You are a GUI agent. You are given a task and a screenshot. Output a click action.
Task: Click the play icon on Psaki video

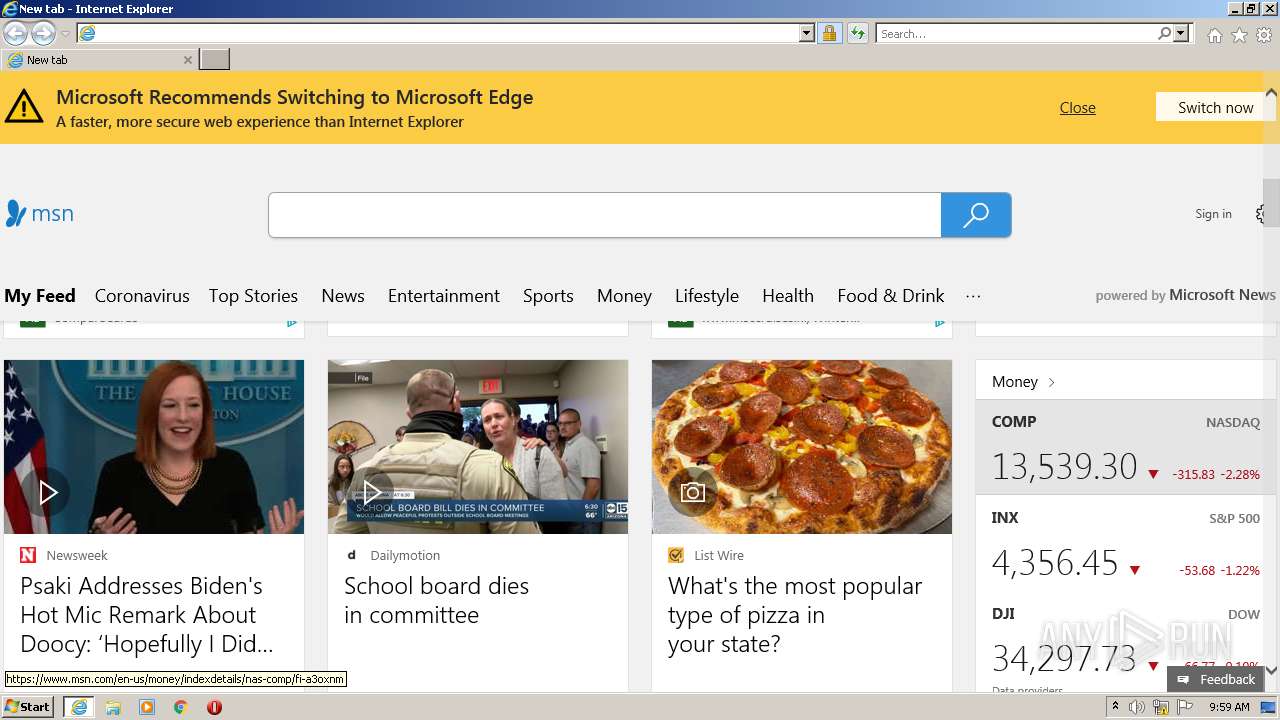pos(47,492)
